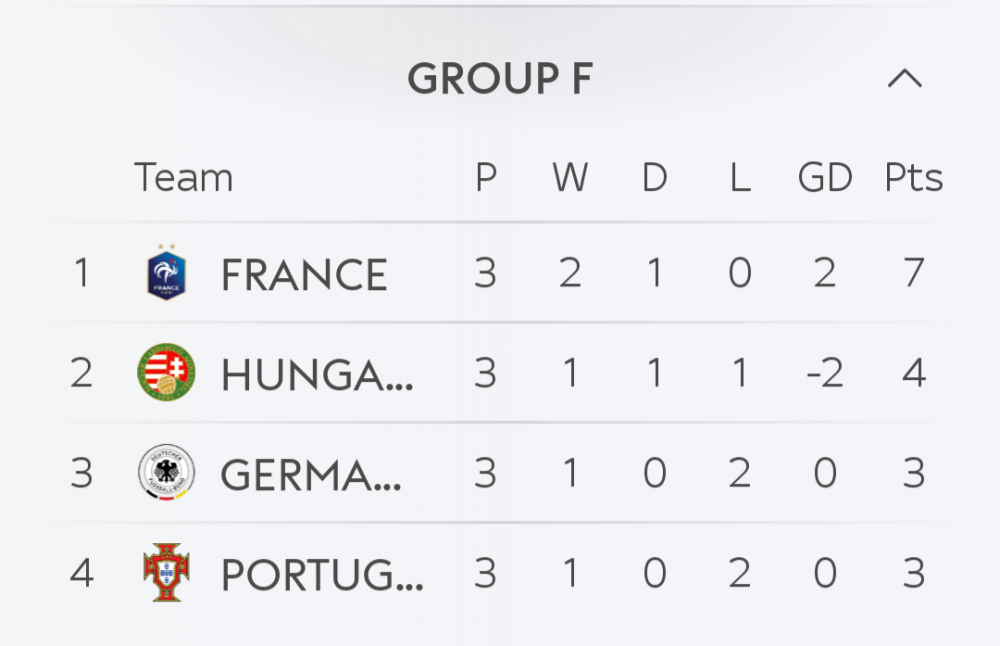Open the truncated PORTUG... team name
Viewport: 1000px width, 646px height.
pyautogui.click(x=321, y=575)
